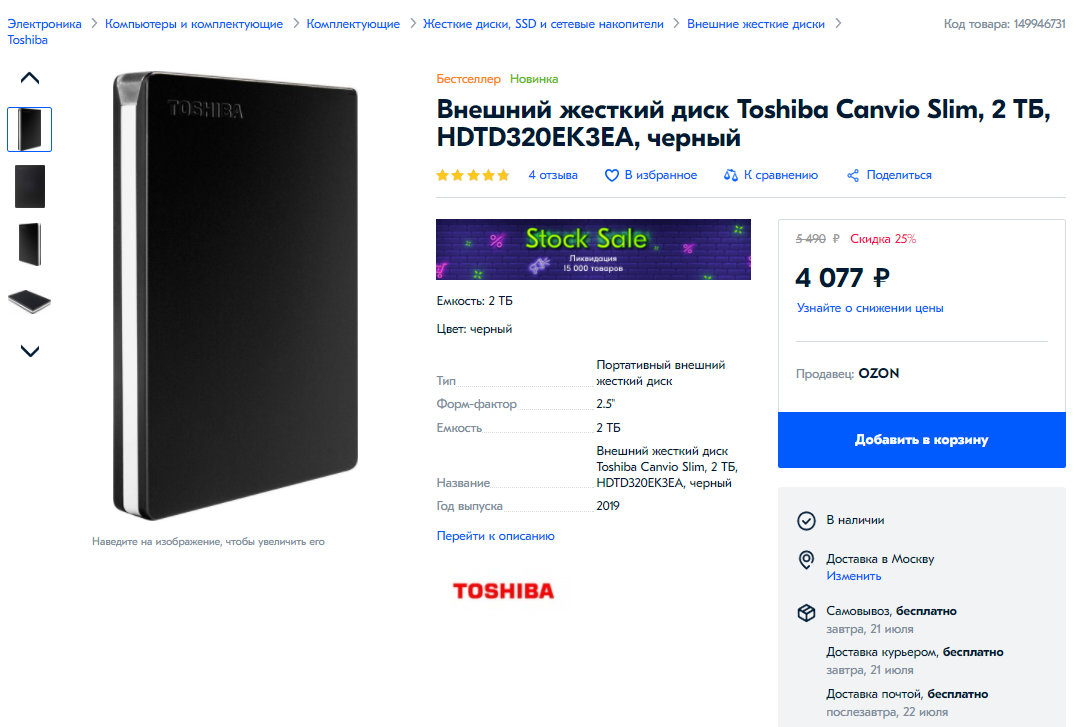This screenshot has width=1089, height=727.
Task: Click the location pin delivery icon
Action: point(806,560)
